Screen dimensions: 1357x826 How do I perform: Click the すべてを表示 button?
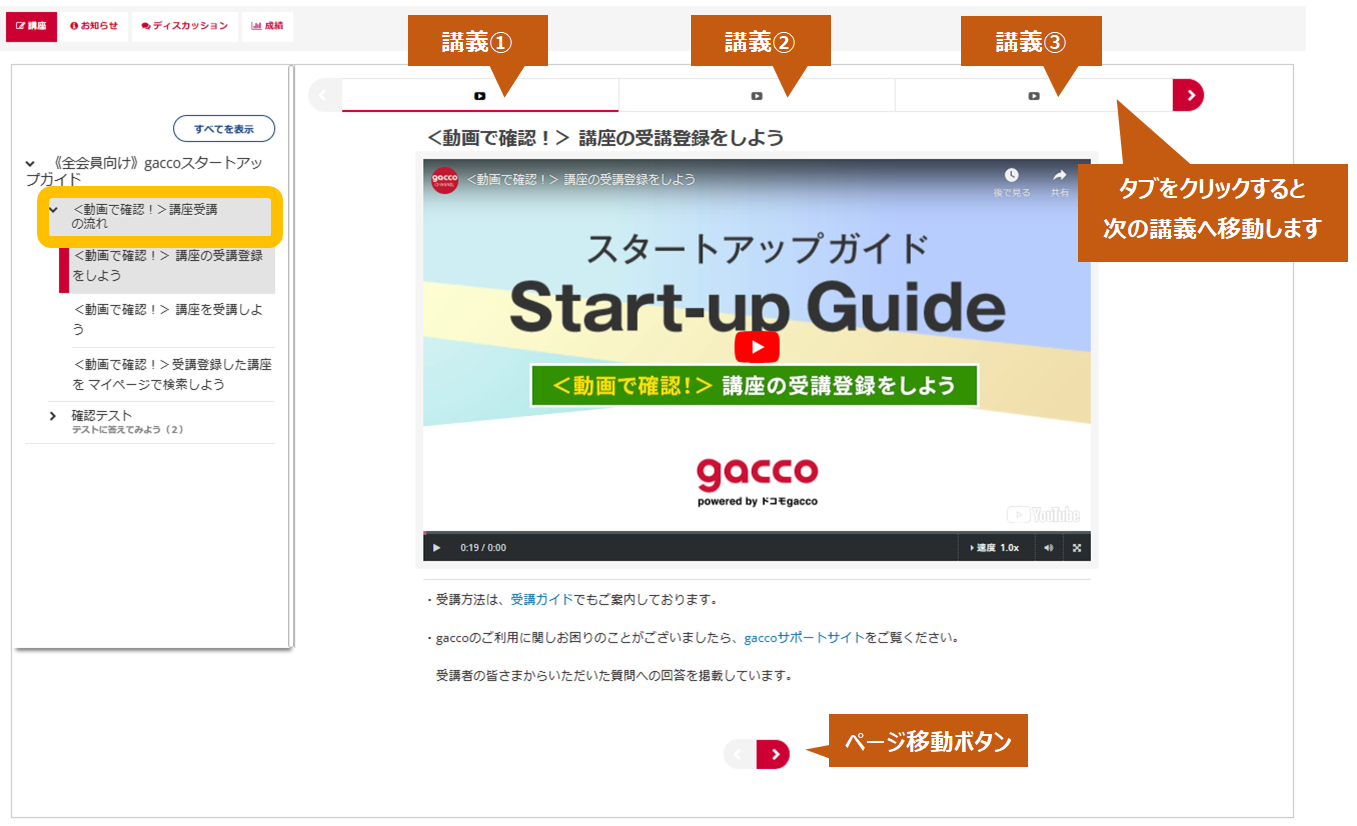224,129
